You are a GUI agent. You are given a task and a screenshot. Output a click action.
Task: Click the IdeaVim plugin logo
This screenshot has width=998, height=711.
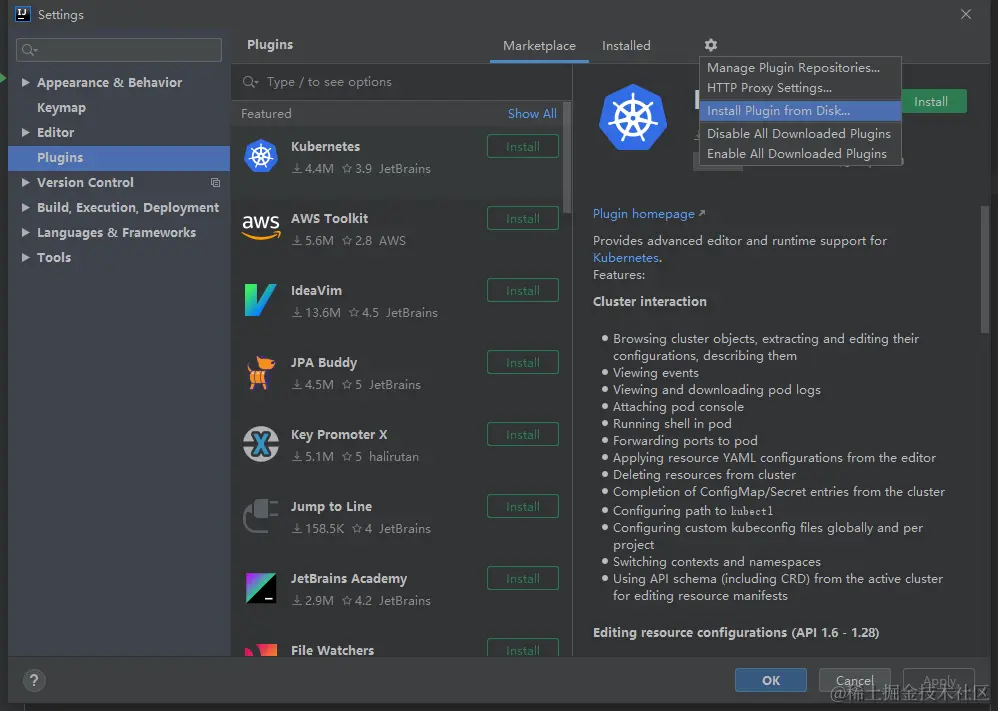pos(260,300)
